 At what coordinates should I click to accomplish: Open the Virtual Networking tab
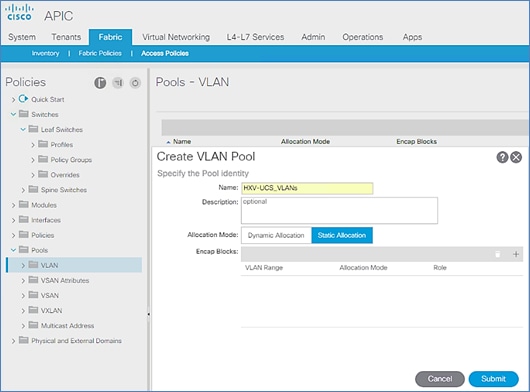[x=176, y=37]
